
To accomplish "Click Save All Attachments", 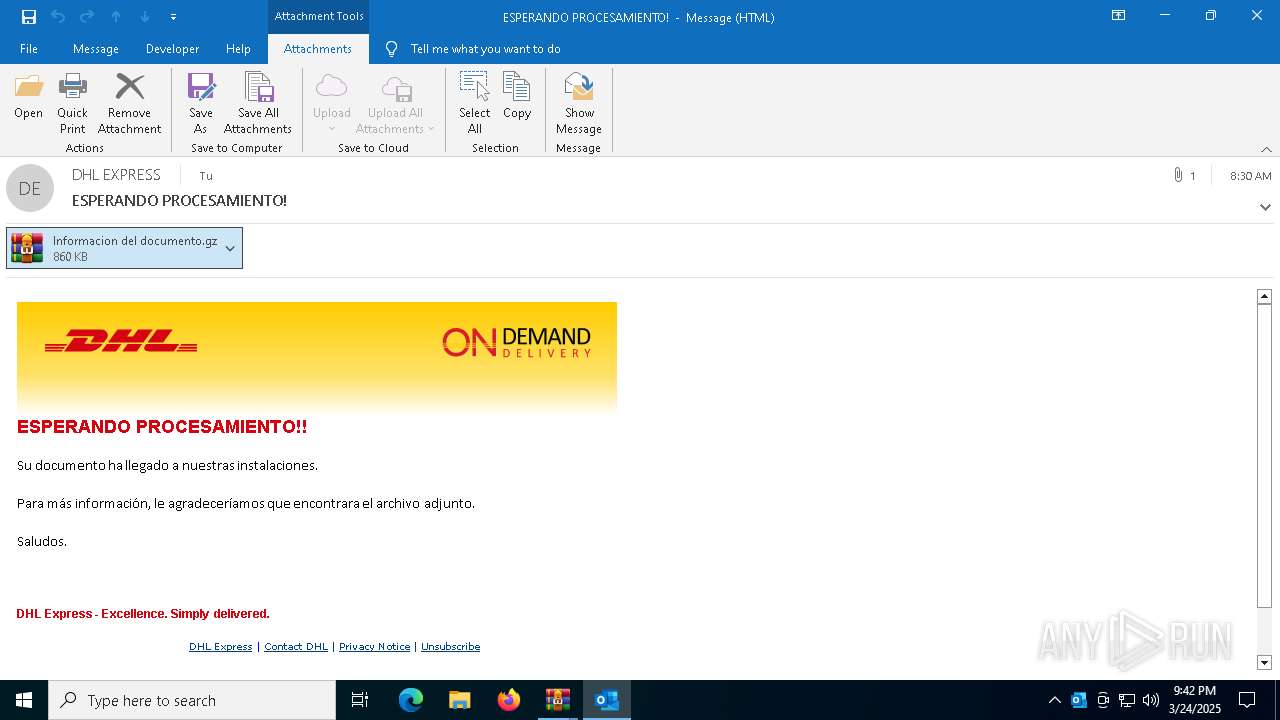I will click(258, 103).
